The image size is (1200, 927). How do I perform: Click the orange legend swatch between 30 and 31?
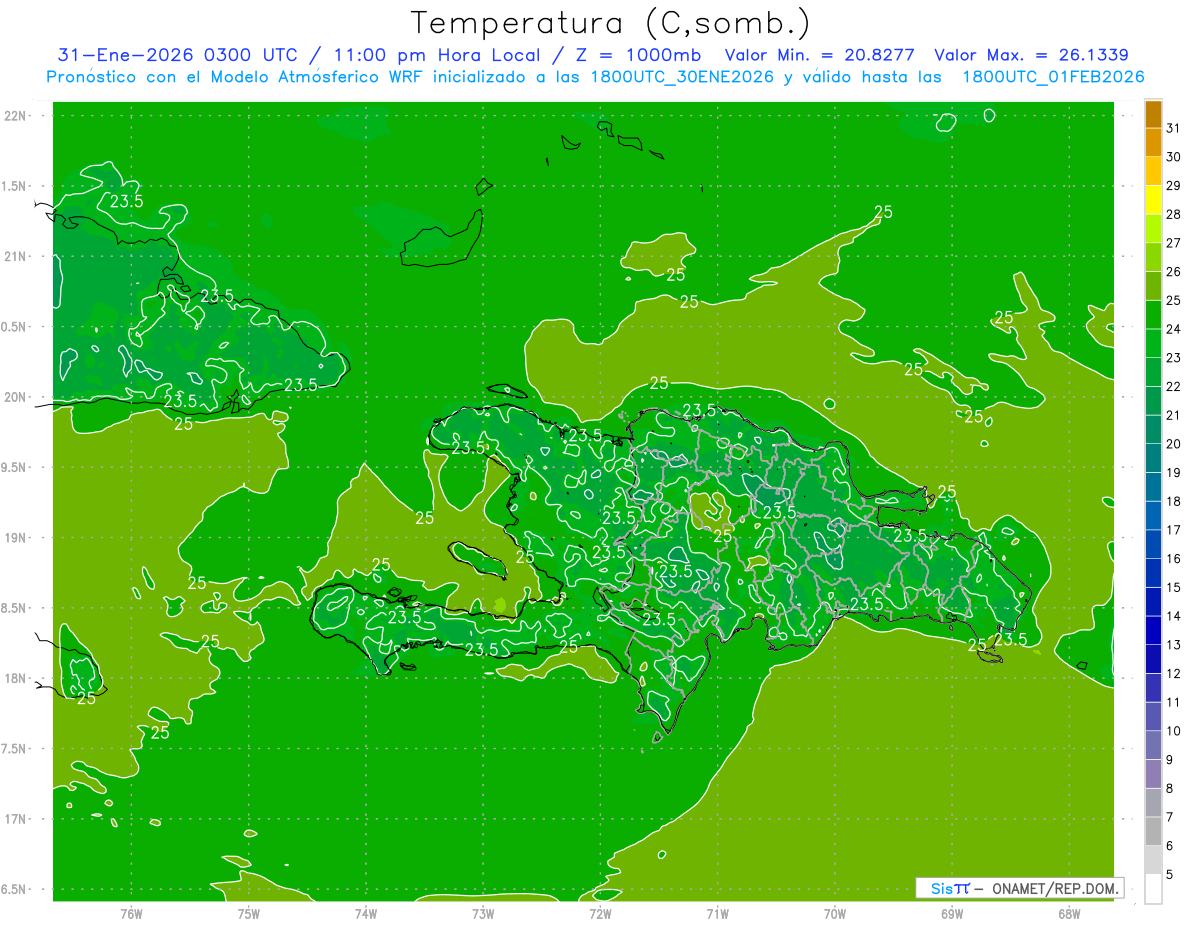[x=1153, y=142]
